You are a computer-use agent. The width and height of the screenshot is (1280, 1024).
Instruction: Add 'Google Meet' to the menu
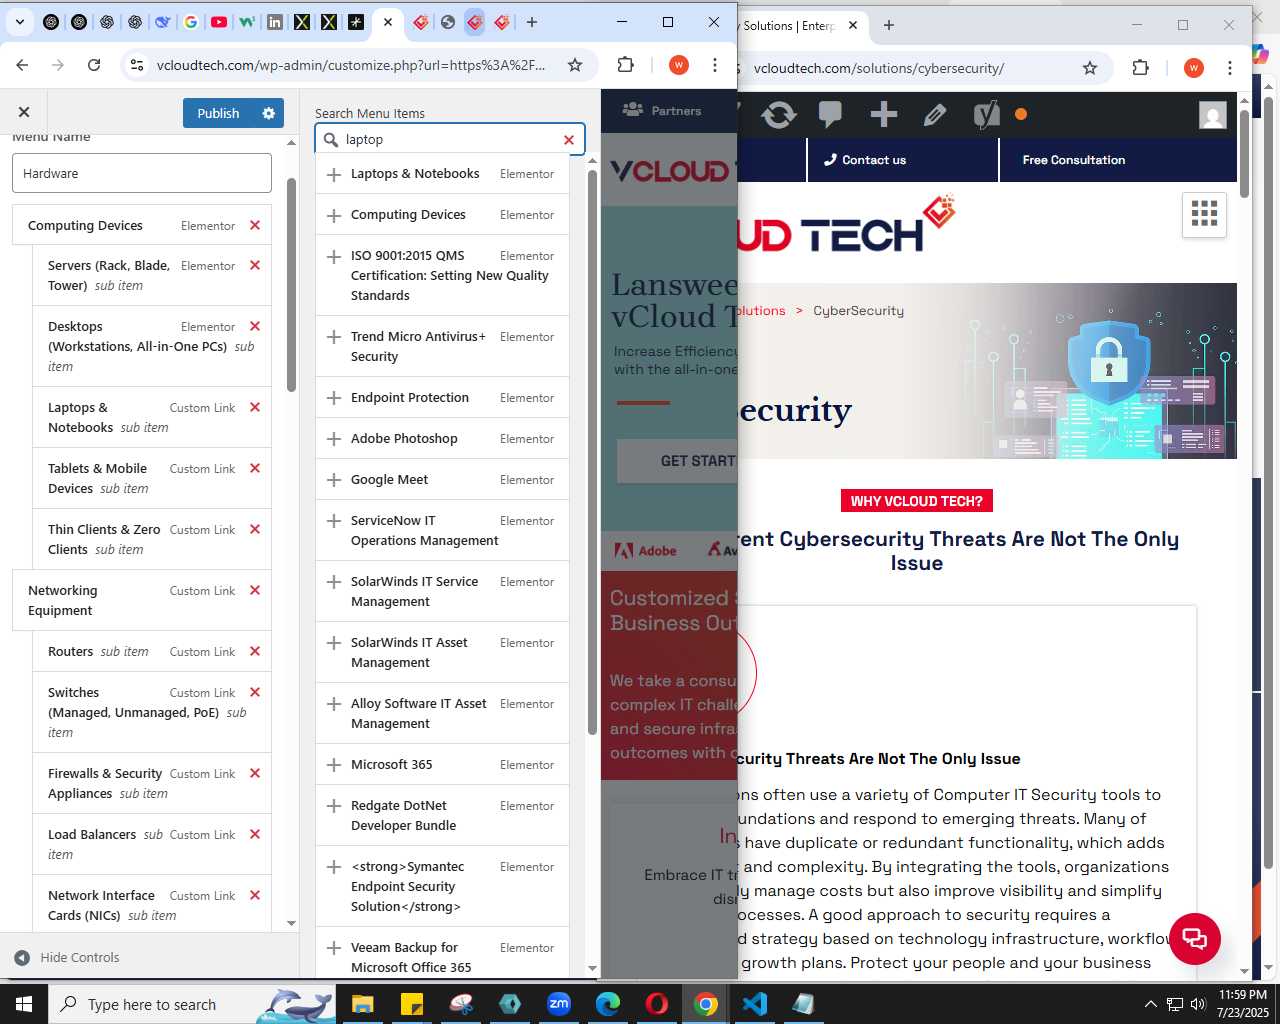click(x=334, y=480)
